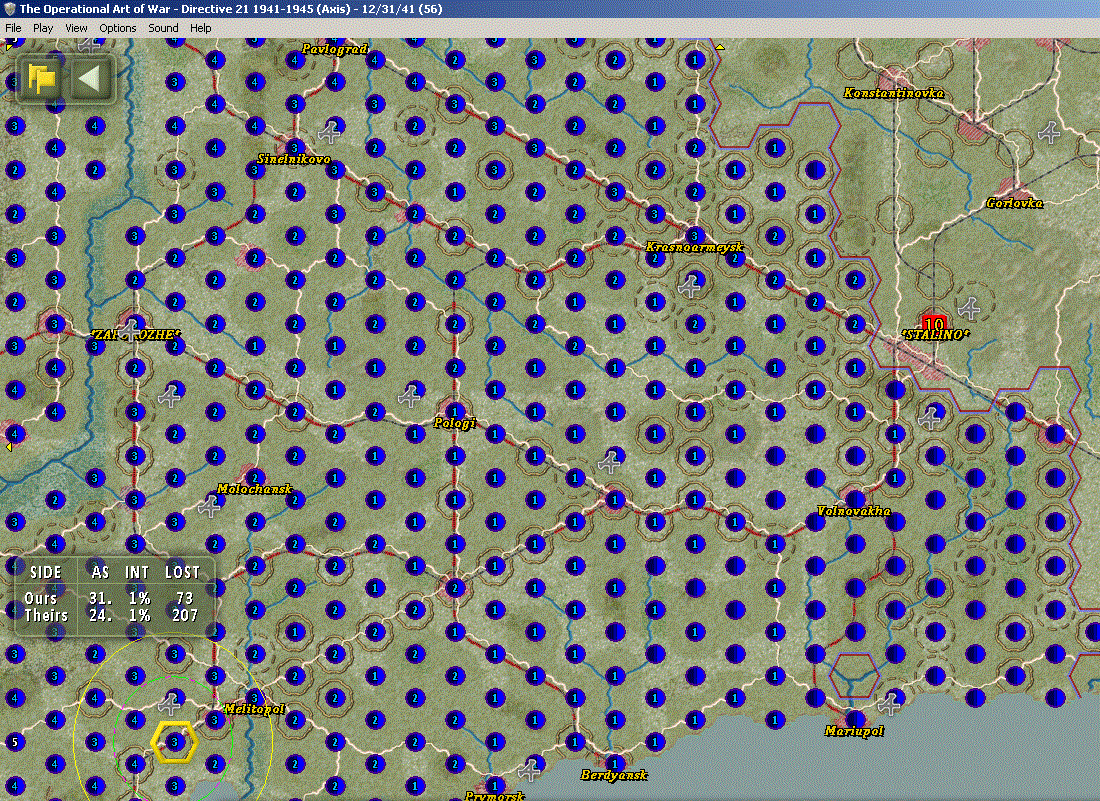Click the 207 losses value
This screenshot has width=1100, height=801.
[x=185, y=615]
